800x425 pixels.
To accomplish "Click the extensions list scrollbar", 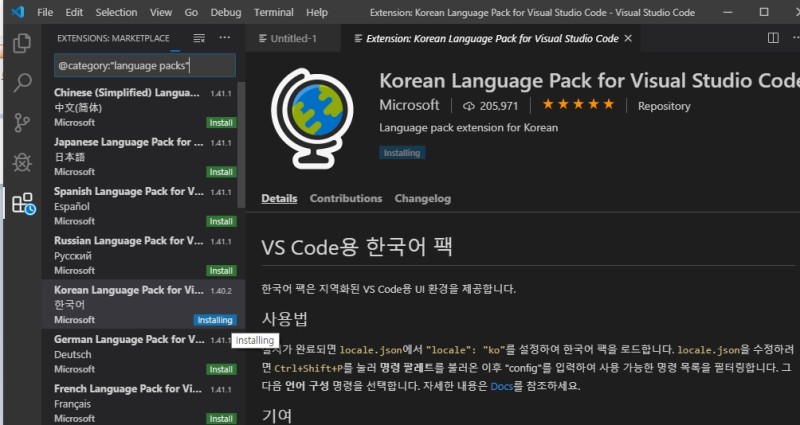I will (x=241, y=145).
